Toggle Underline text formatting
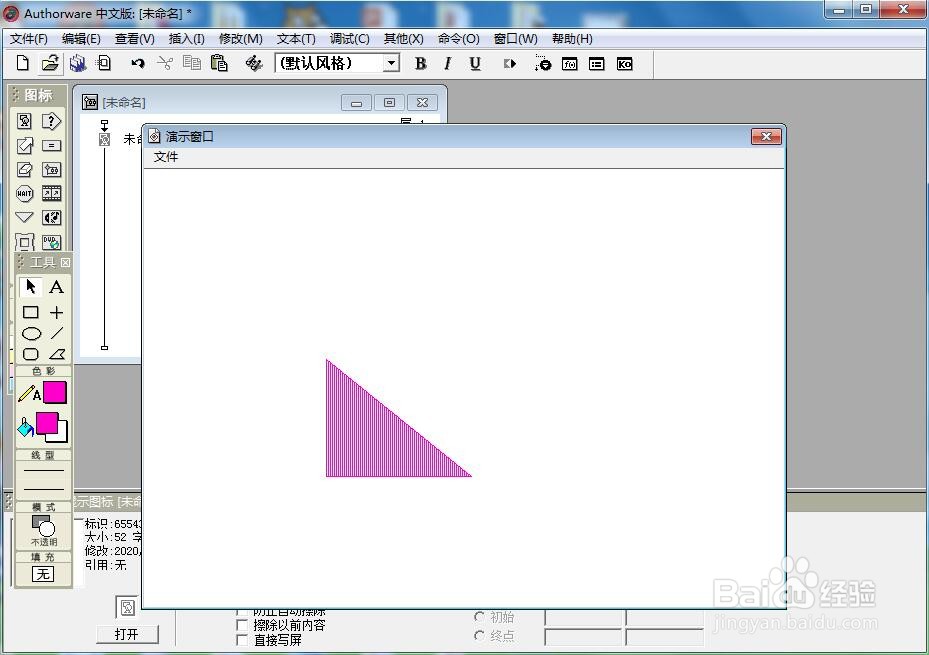 [x=475, y=63]
